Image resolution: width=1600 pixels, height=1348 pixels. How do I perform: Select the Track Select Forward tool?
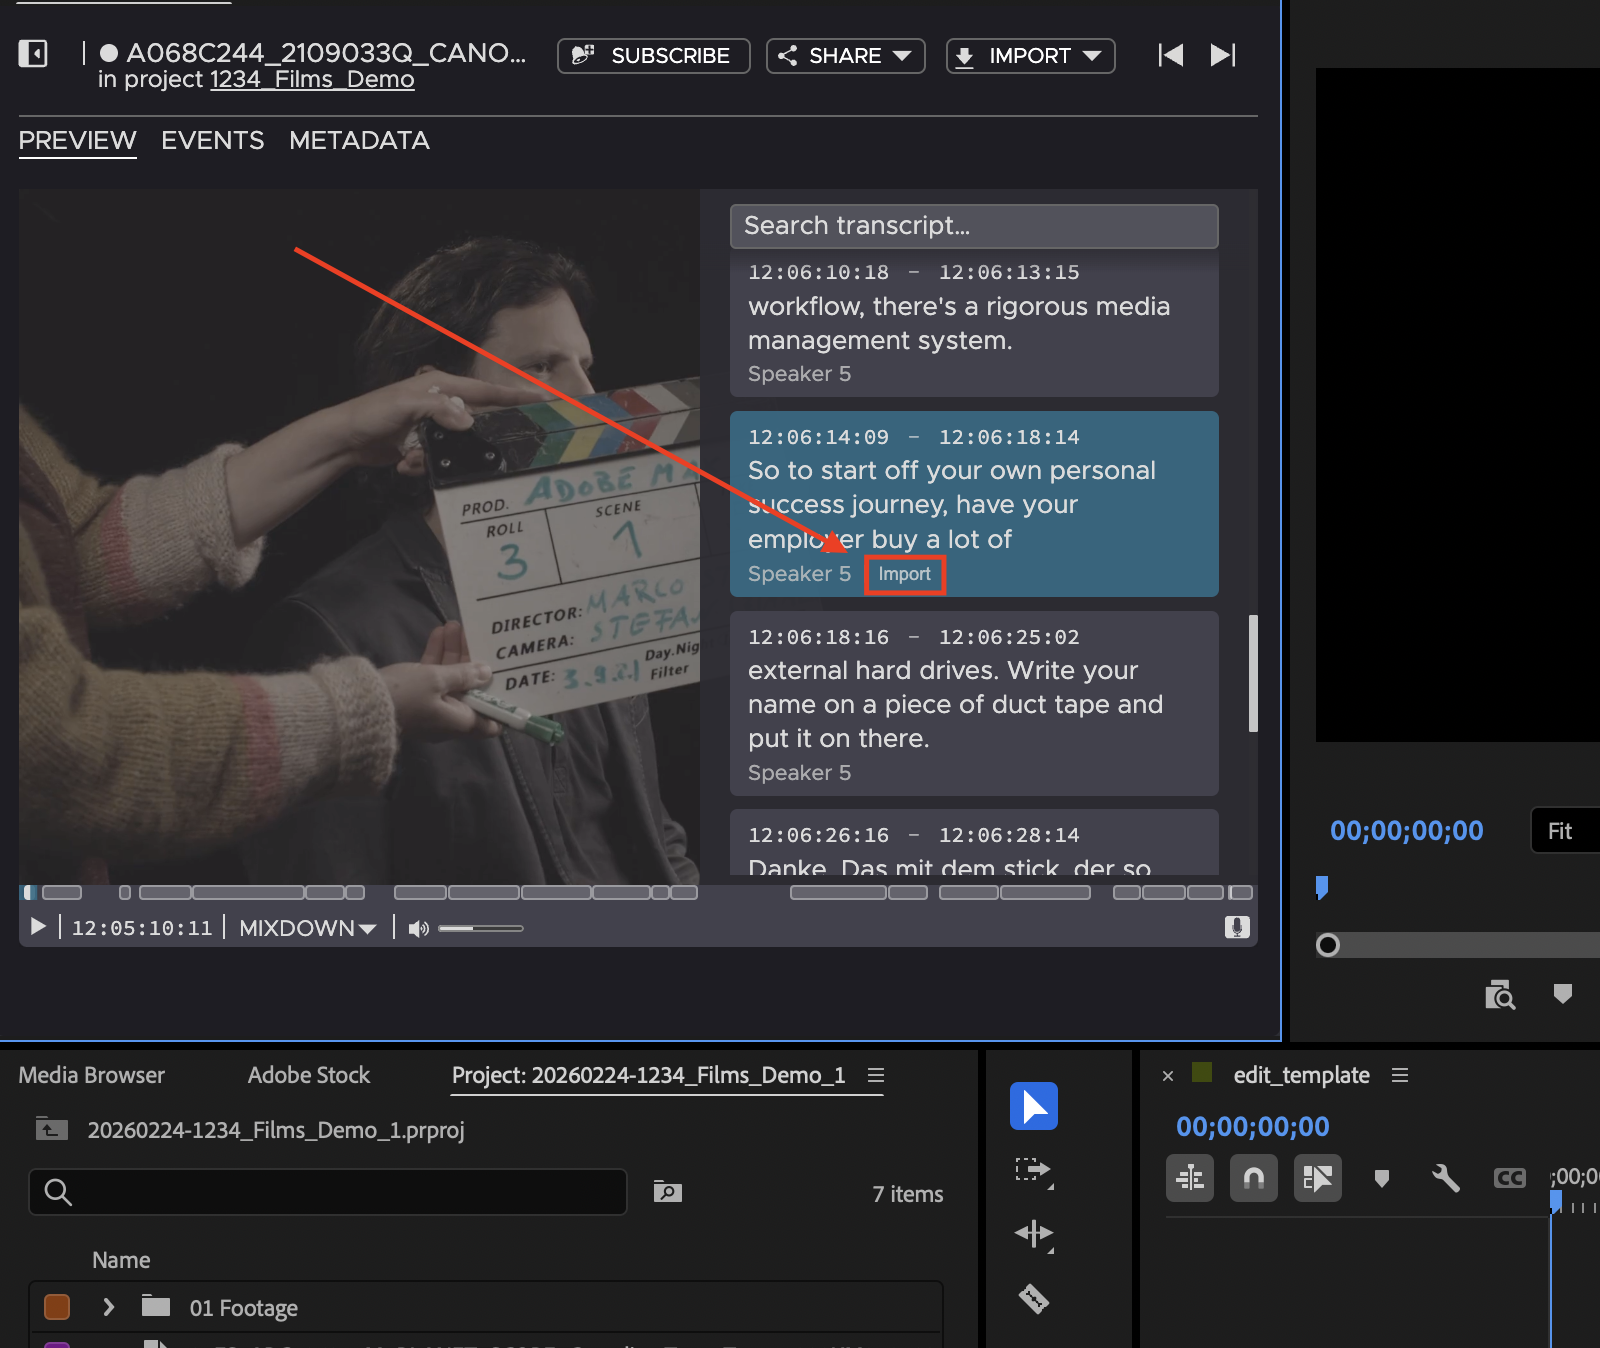tap(1033, 1171)
